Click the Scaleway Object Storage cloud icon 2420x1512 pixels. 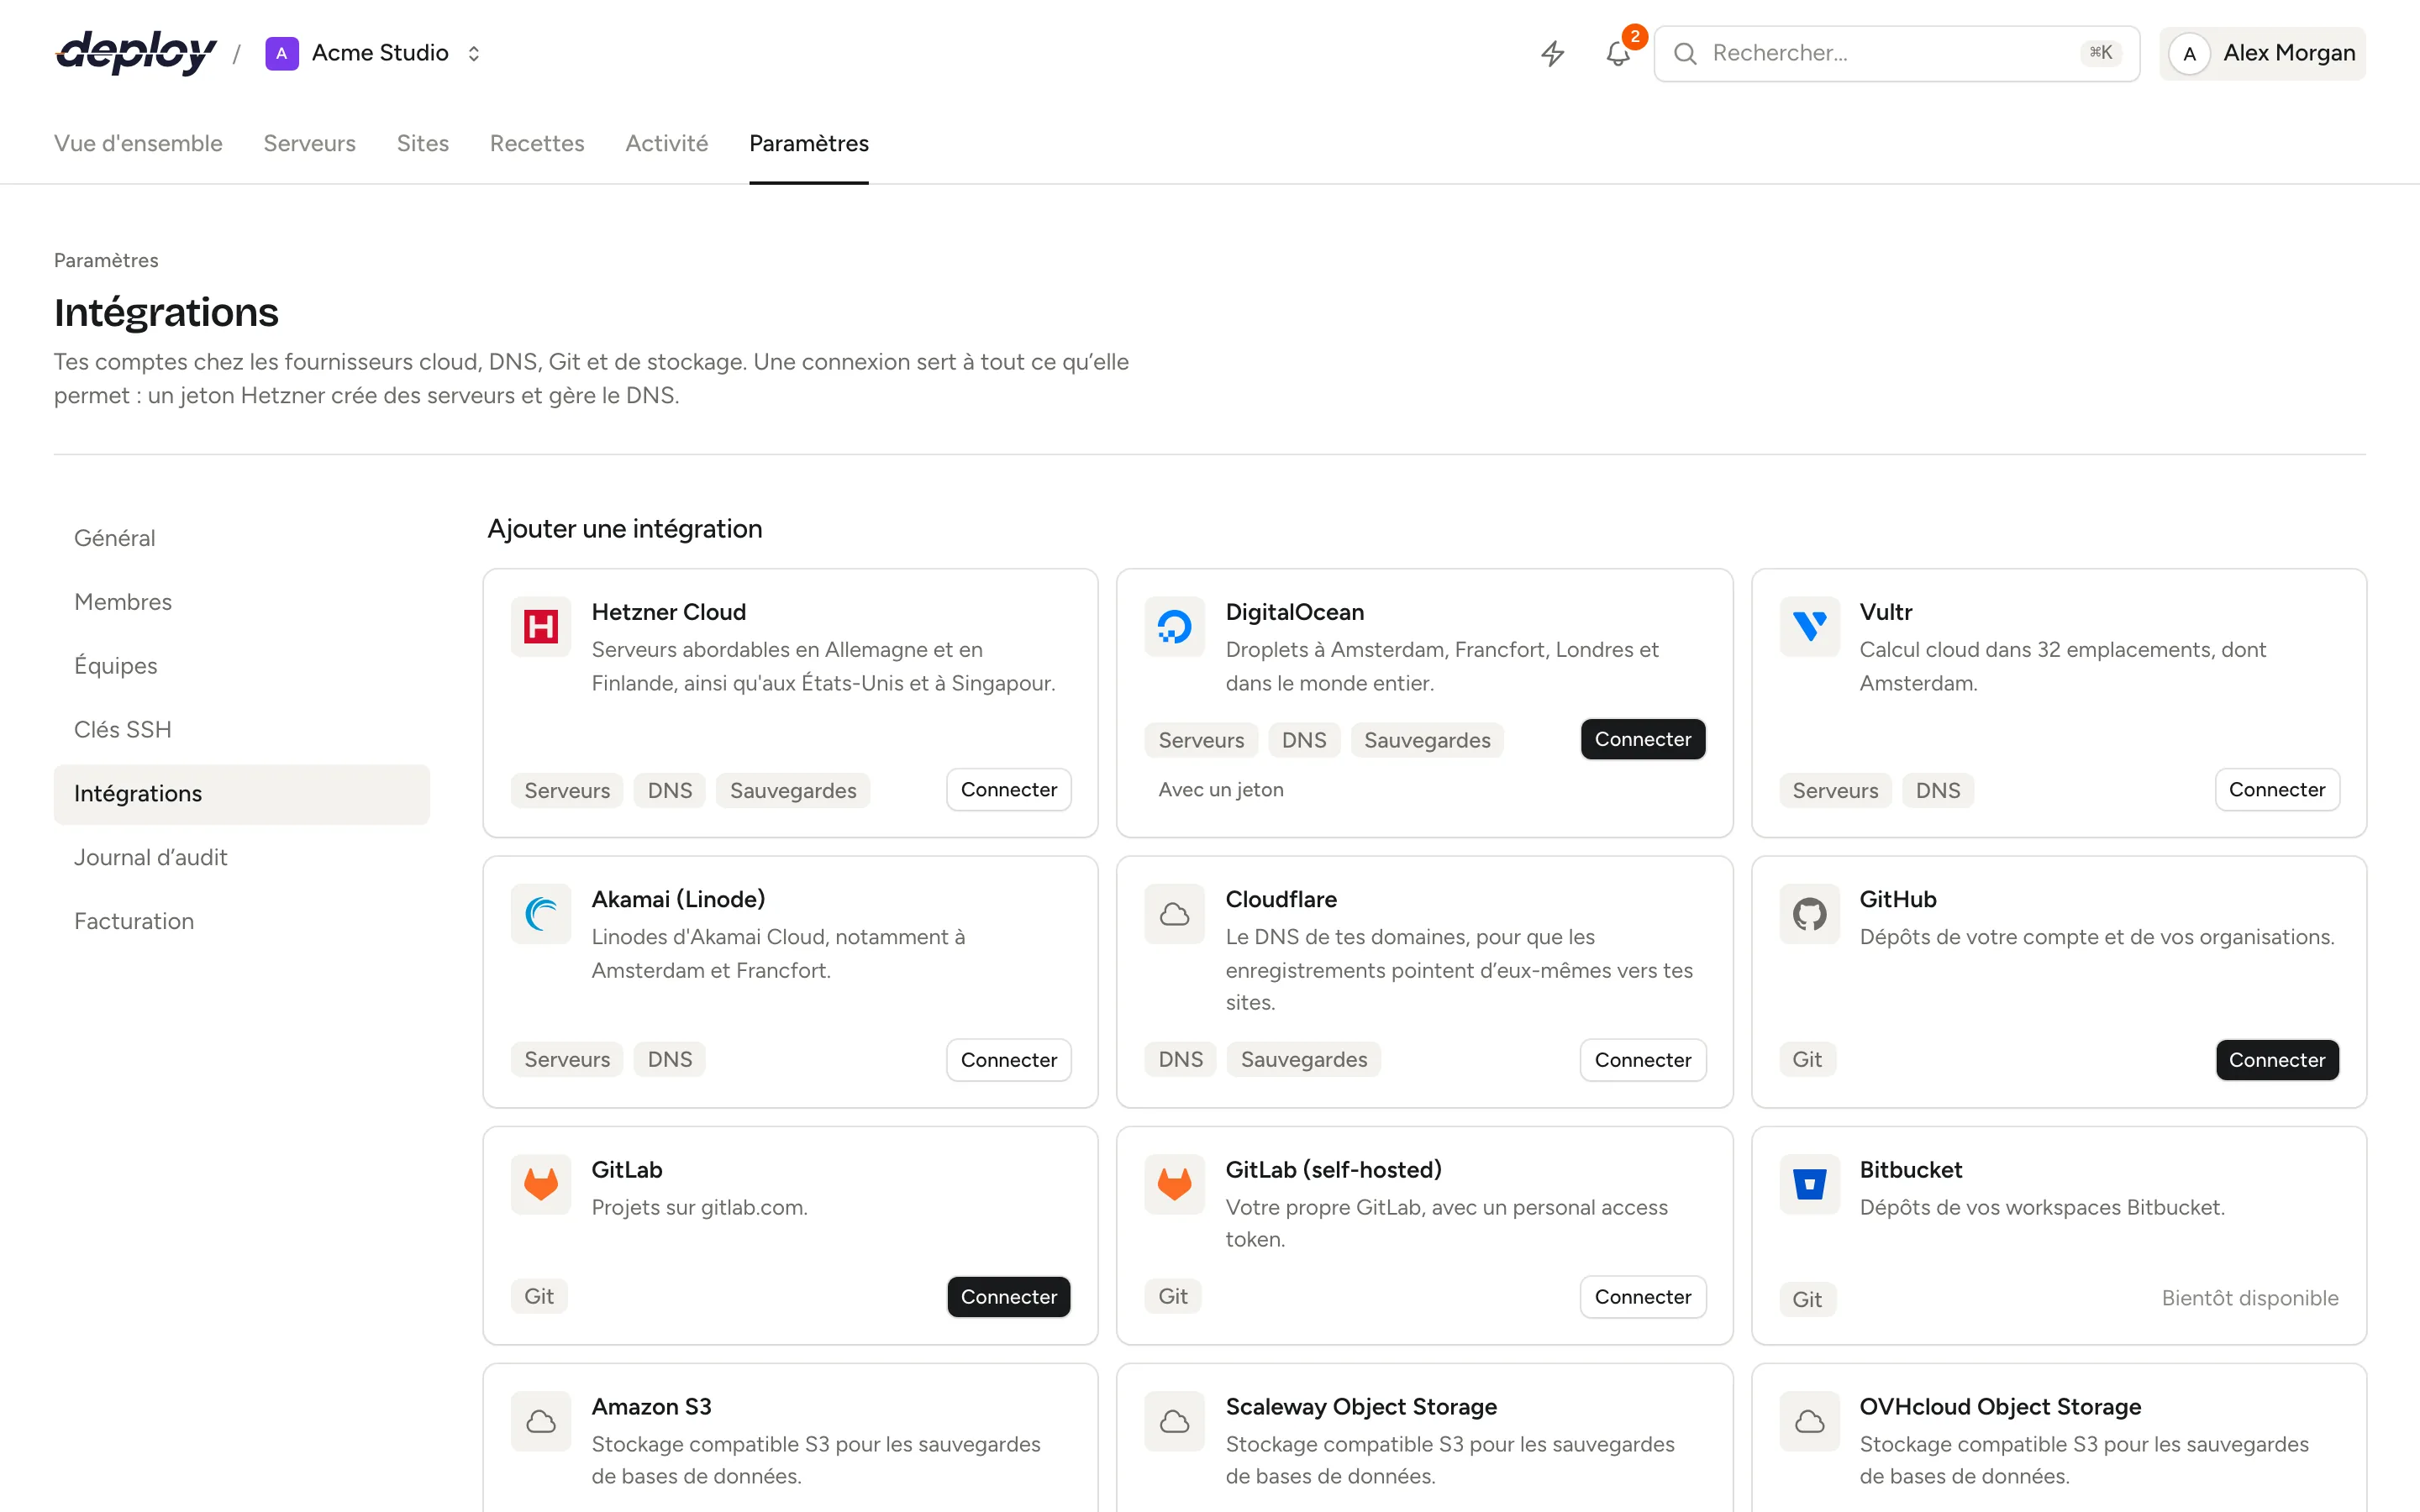[1174, 1421]
